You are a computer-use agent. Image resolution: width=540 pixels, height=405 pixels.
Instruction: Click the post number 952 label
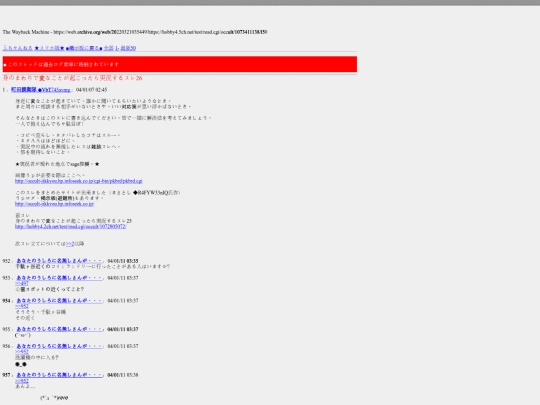(x=7, y=261)
